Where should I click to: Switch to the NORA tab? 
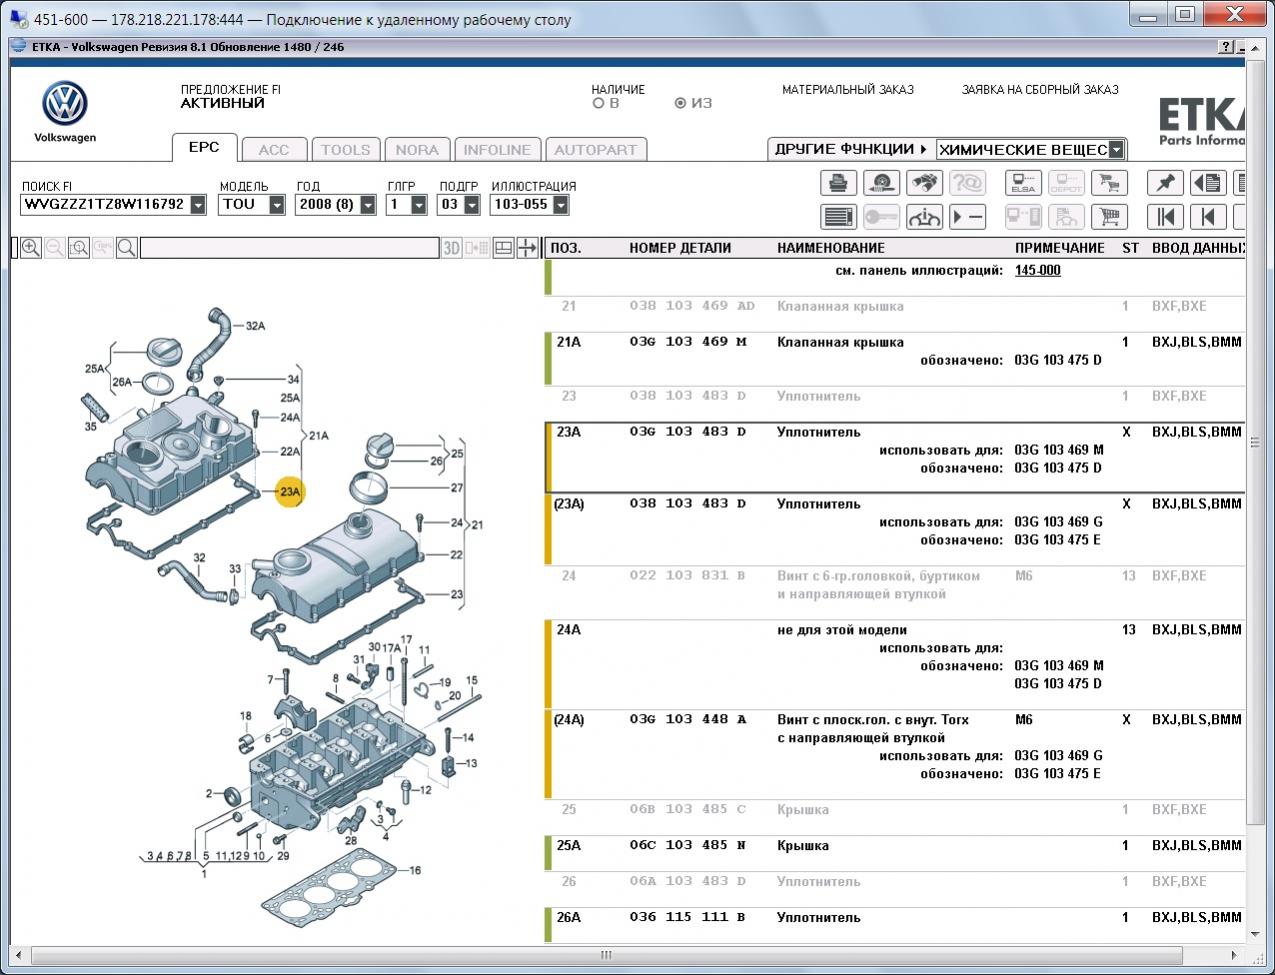tap(417, 150)
